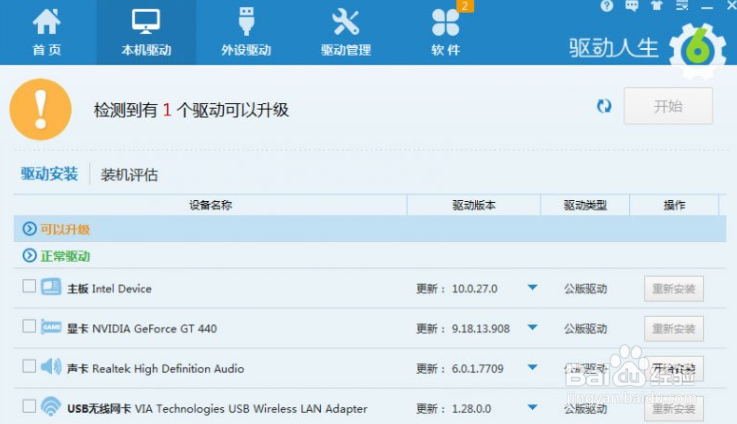Click the wireless icon for USB无线网卡
This screenshot has height=424, width=737.
tap(51, 407)
